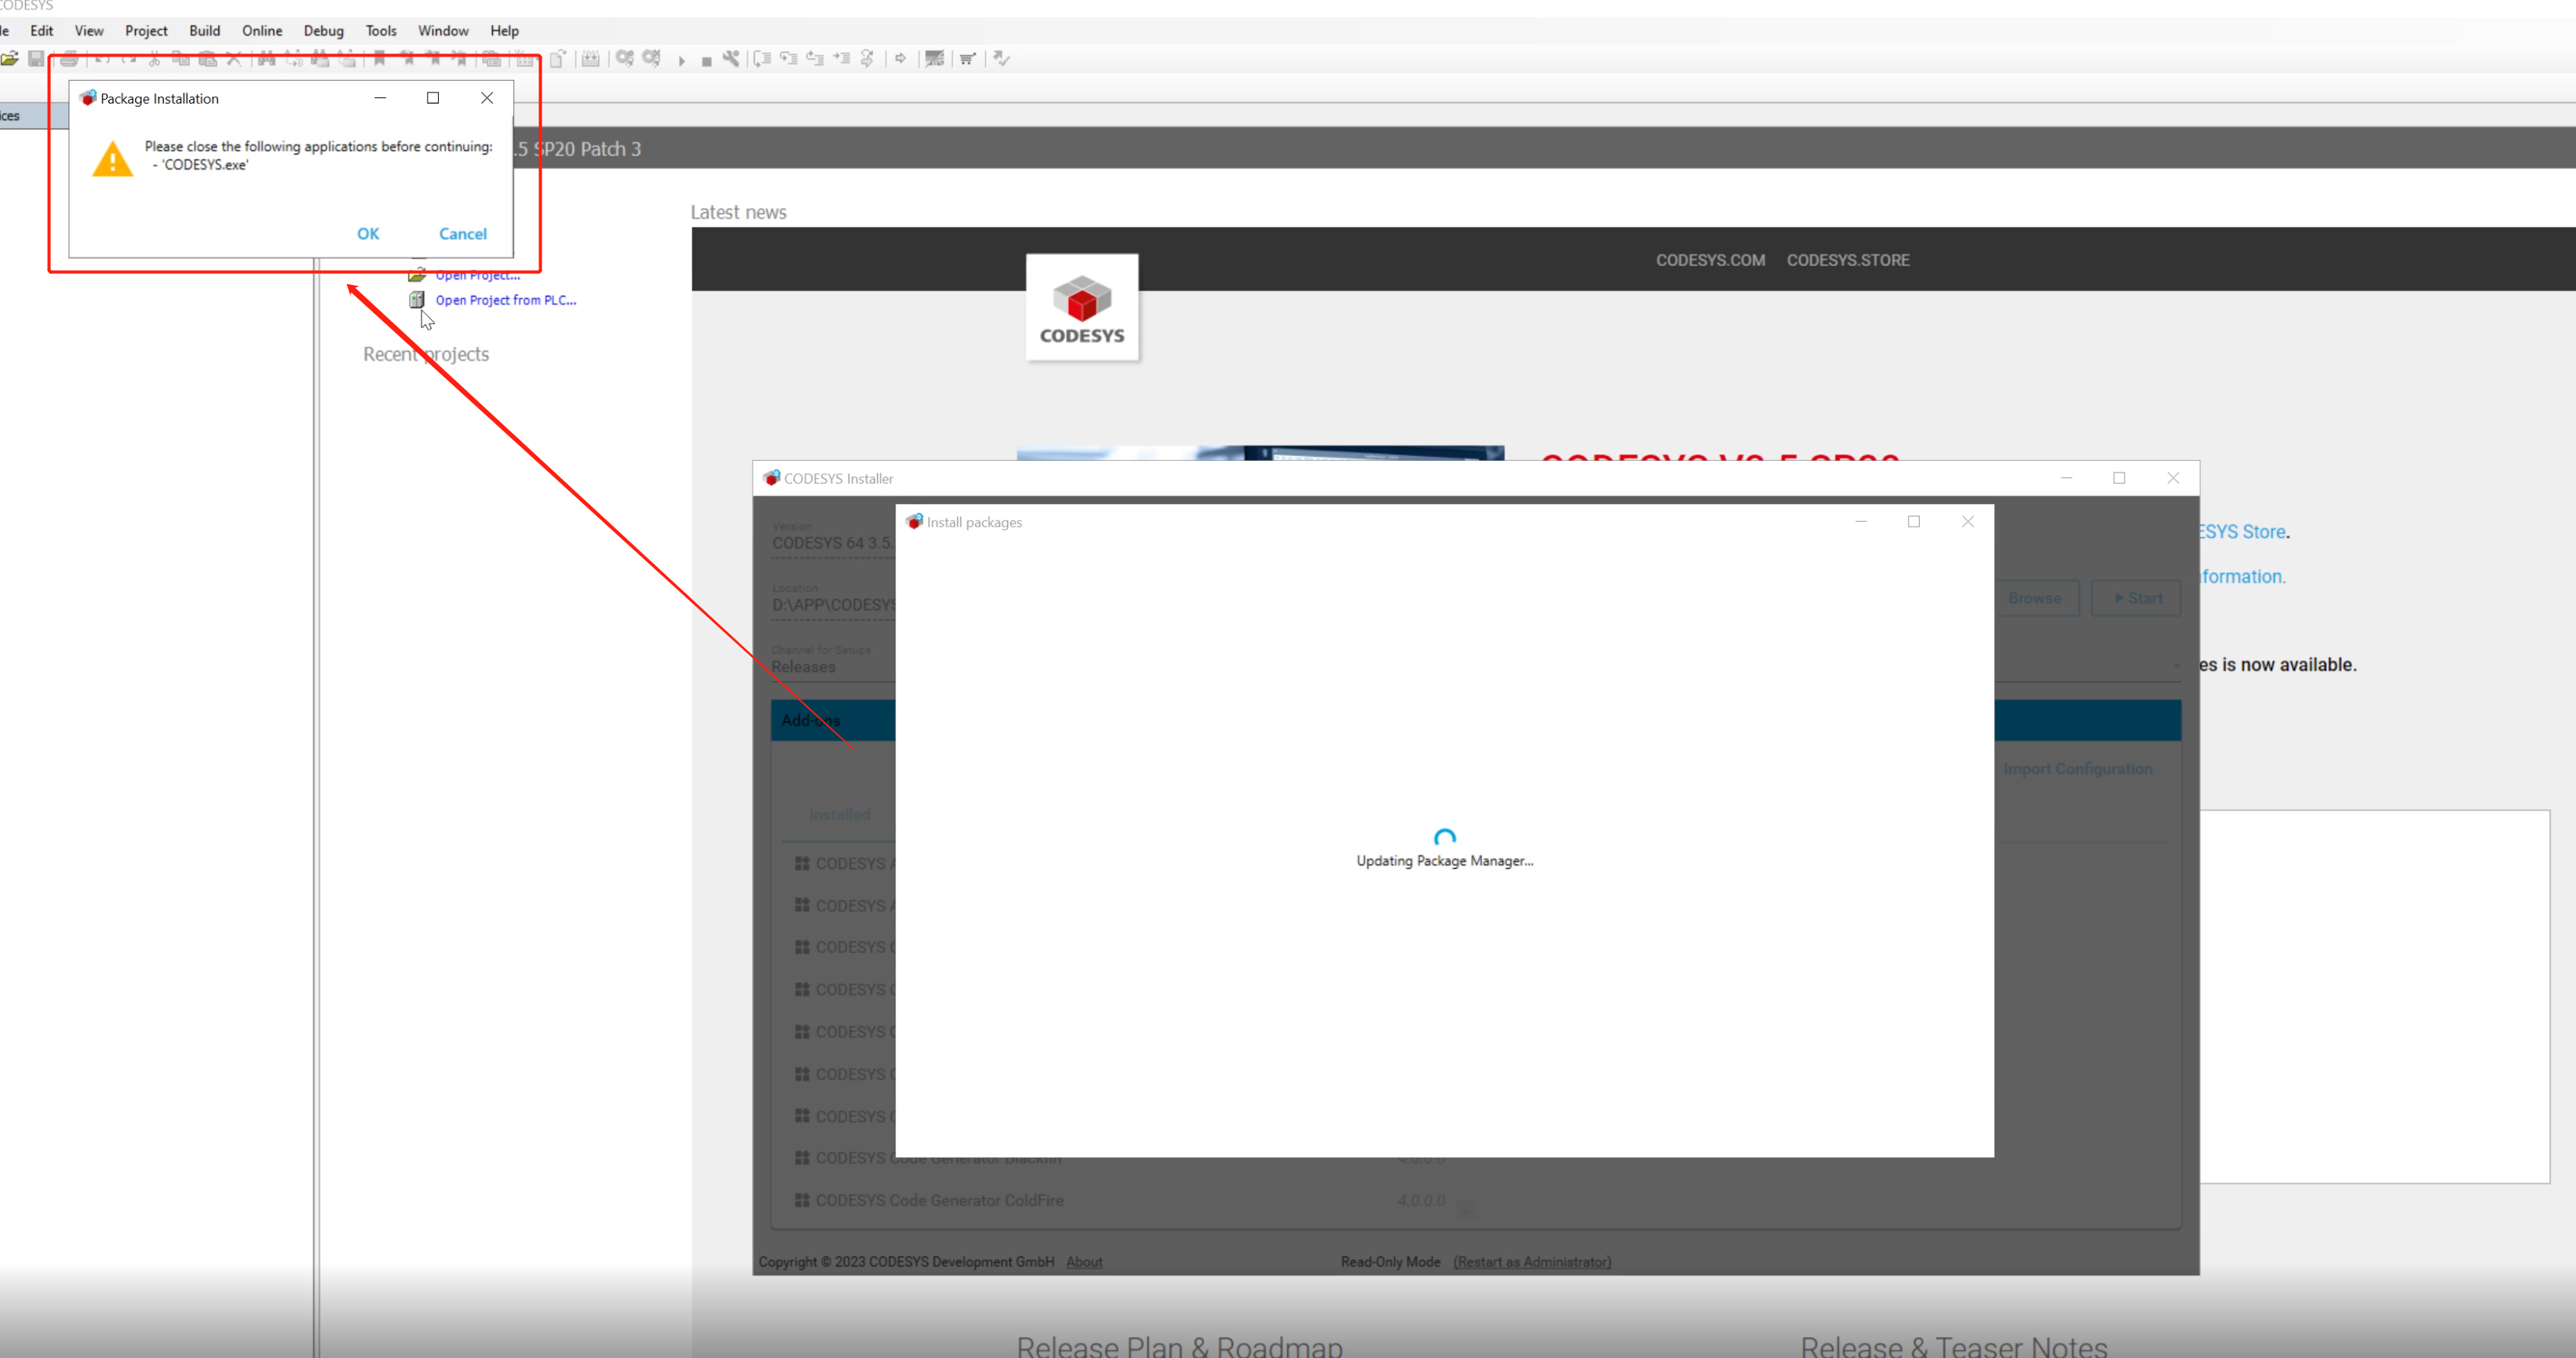
Task: Click the Toggle Bookmark toolbar icon
Action: [380, 59]
